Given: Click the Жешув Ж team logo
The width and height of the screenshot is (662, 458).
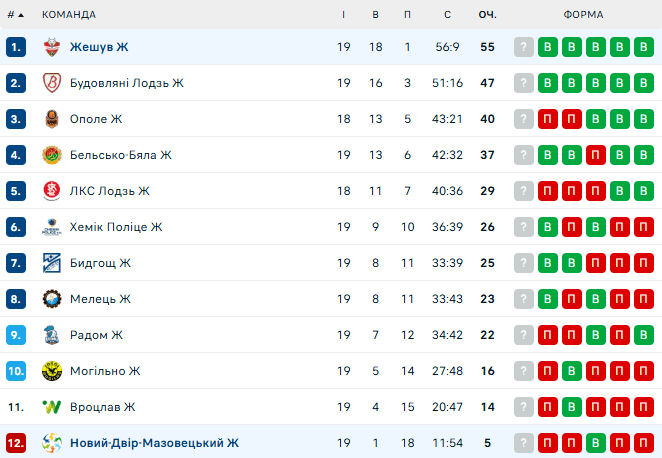Looking at the screenshot, I should tap(52, 47).
